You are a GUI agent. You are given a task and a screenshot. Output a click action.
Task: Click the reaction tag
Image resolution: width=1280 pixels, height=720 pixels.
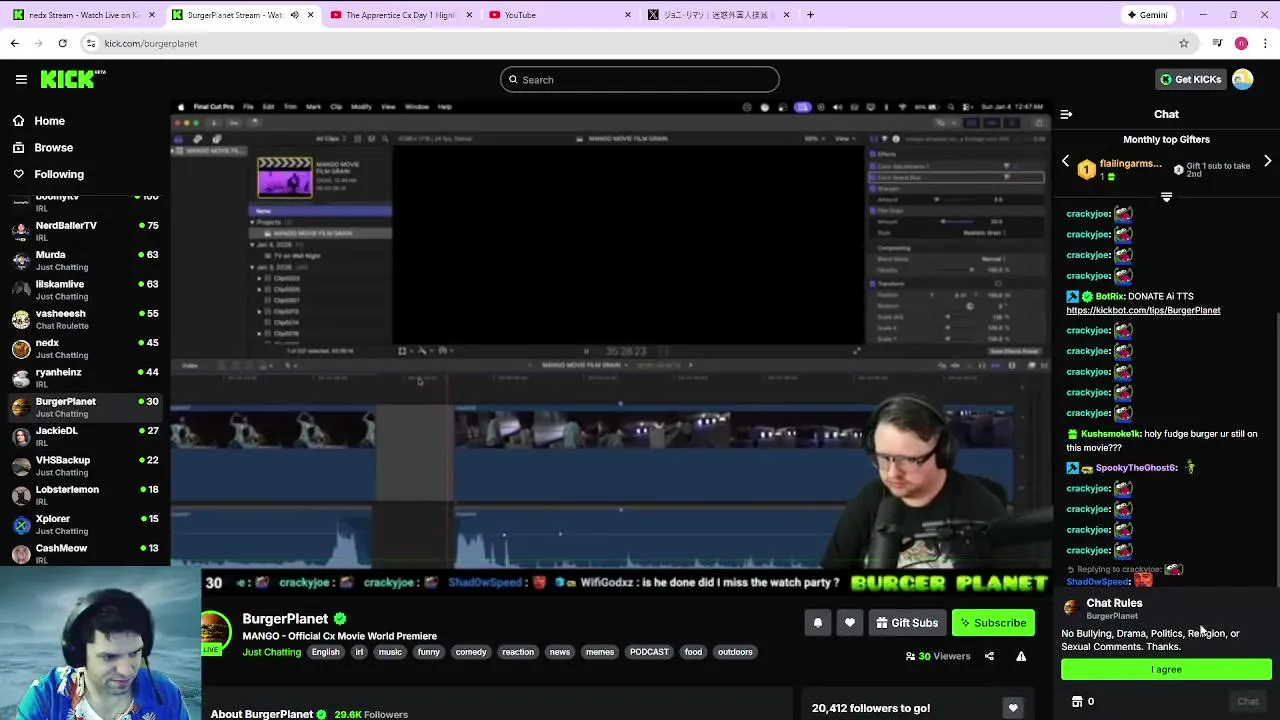click(518, 652)
